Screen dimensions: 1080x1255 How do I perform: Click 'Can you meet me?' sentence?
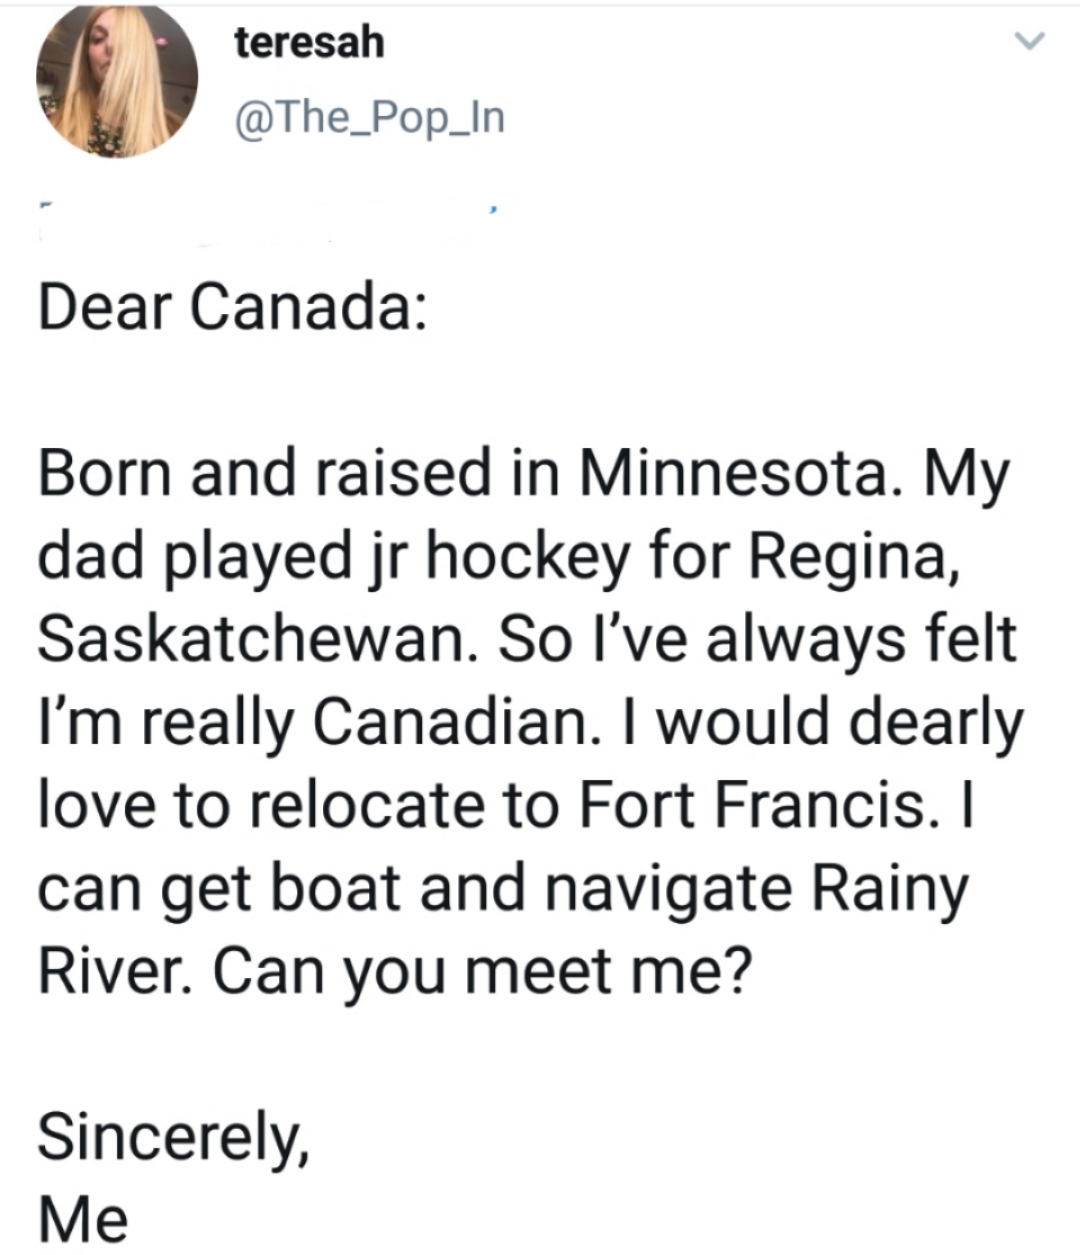pos(476,971)
